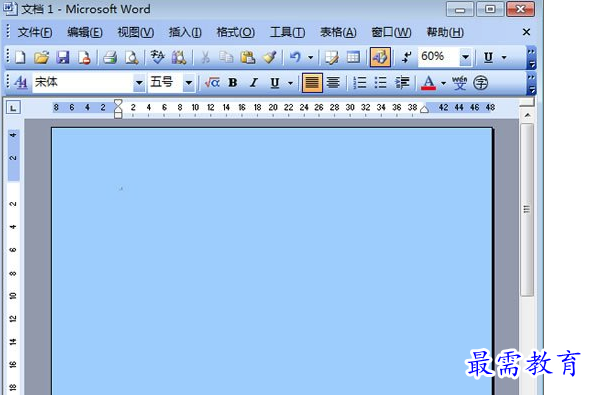Toggle the highlighted Drawing toolbar button
The image size is (589, 395).
click(x=380, y=57)
